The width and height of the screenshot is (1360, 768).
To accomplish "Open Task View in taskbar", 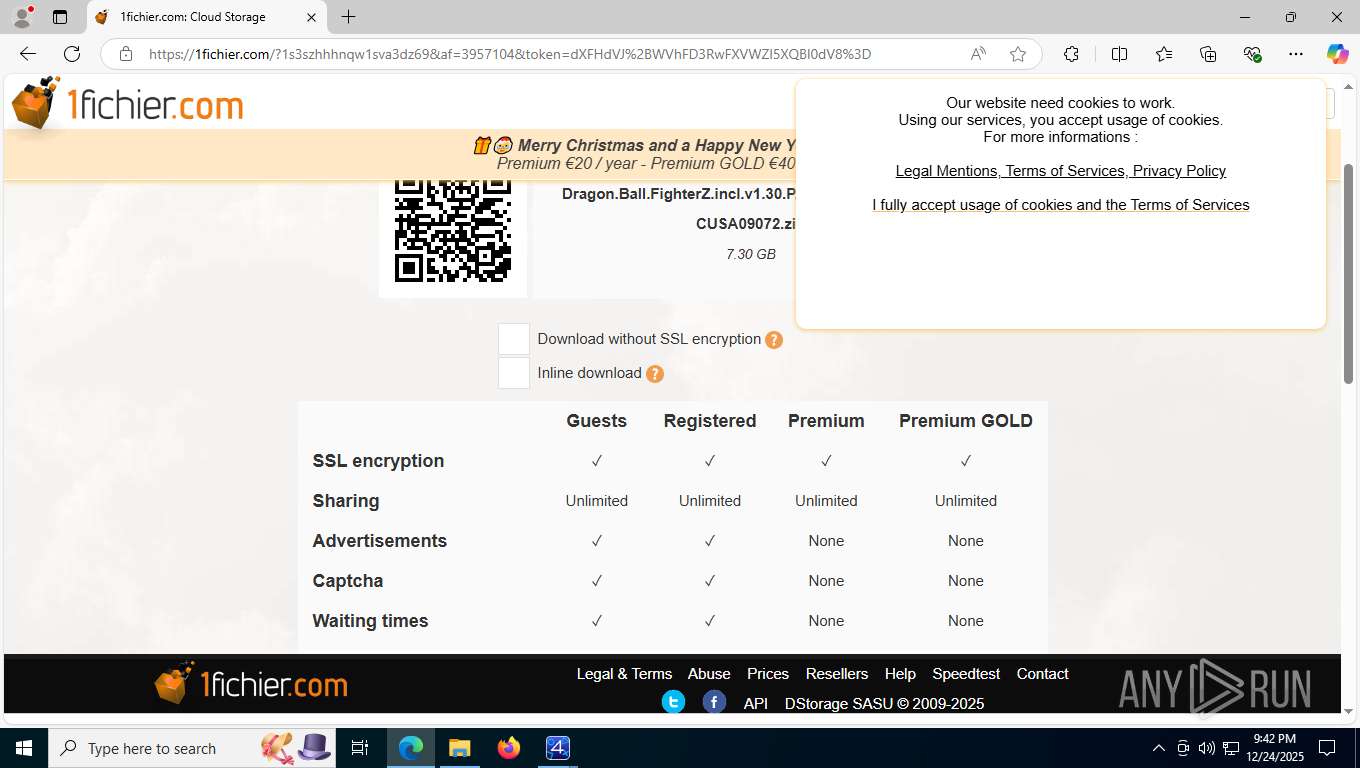I will 360,748.
